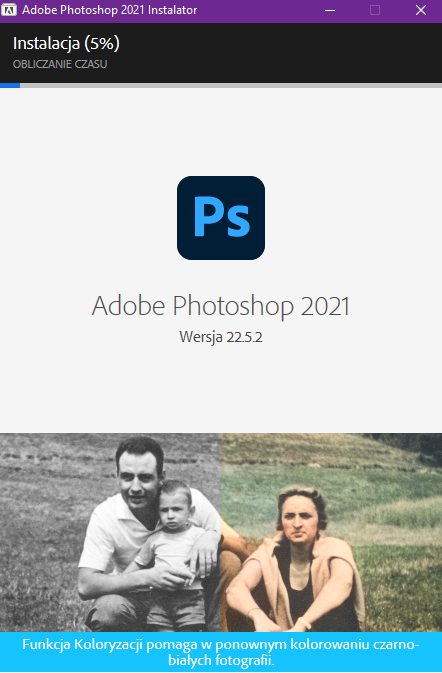Click the grayscale grass left of the man

click(43, 537)
